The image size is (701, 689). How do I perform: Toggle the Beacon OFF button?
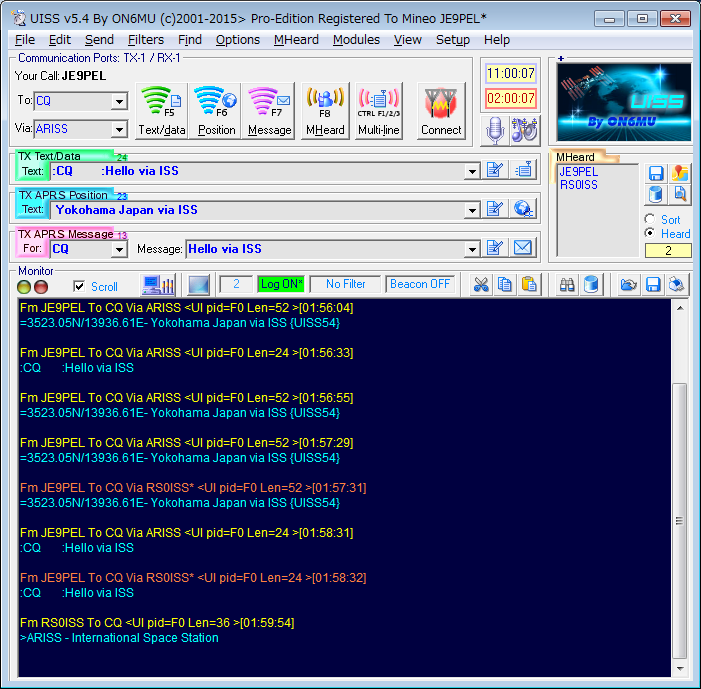[x=420, y=284]
